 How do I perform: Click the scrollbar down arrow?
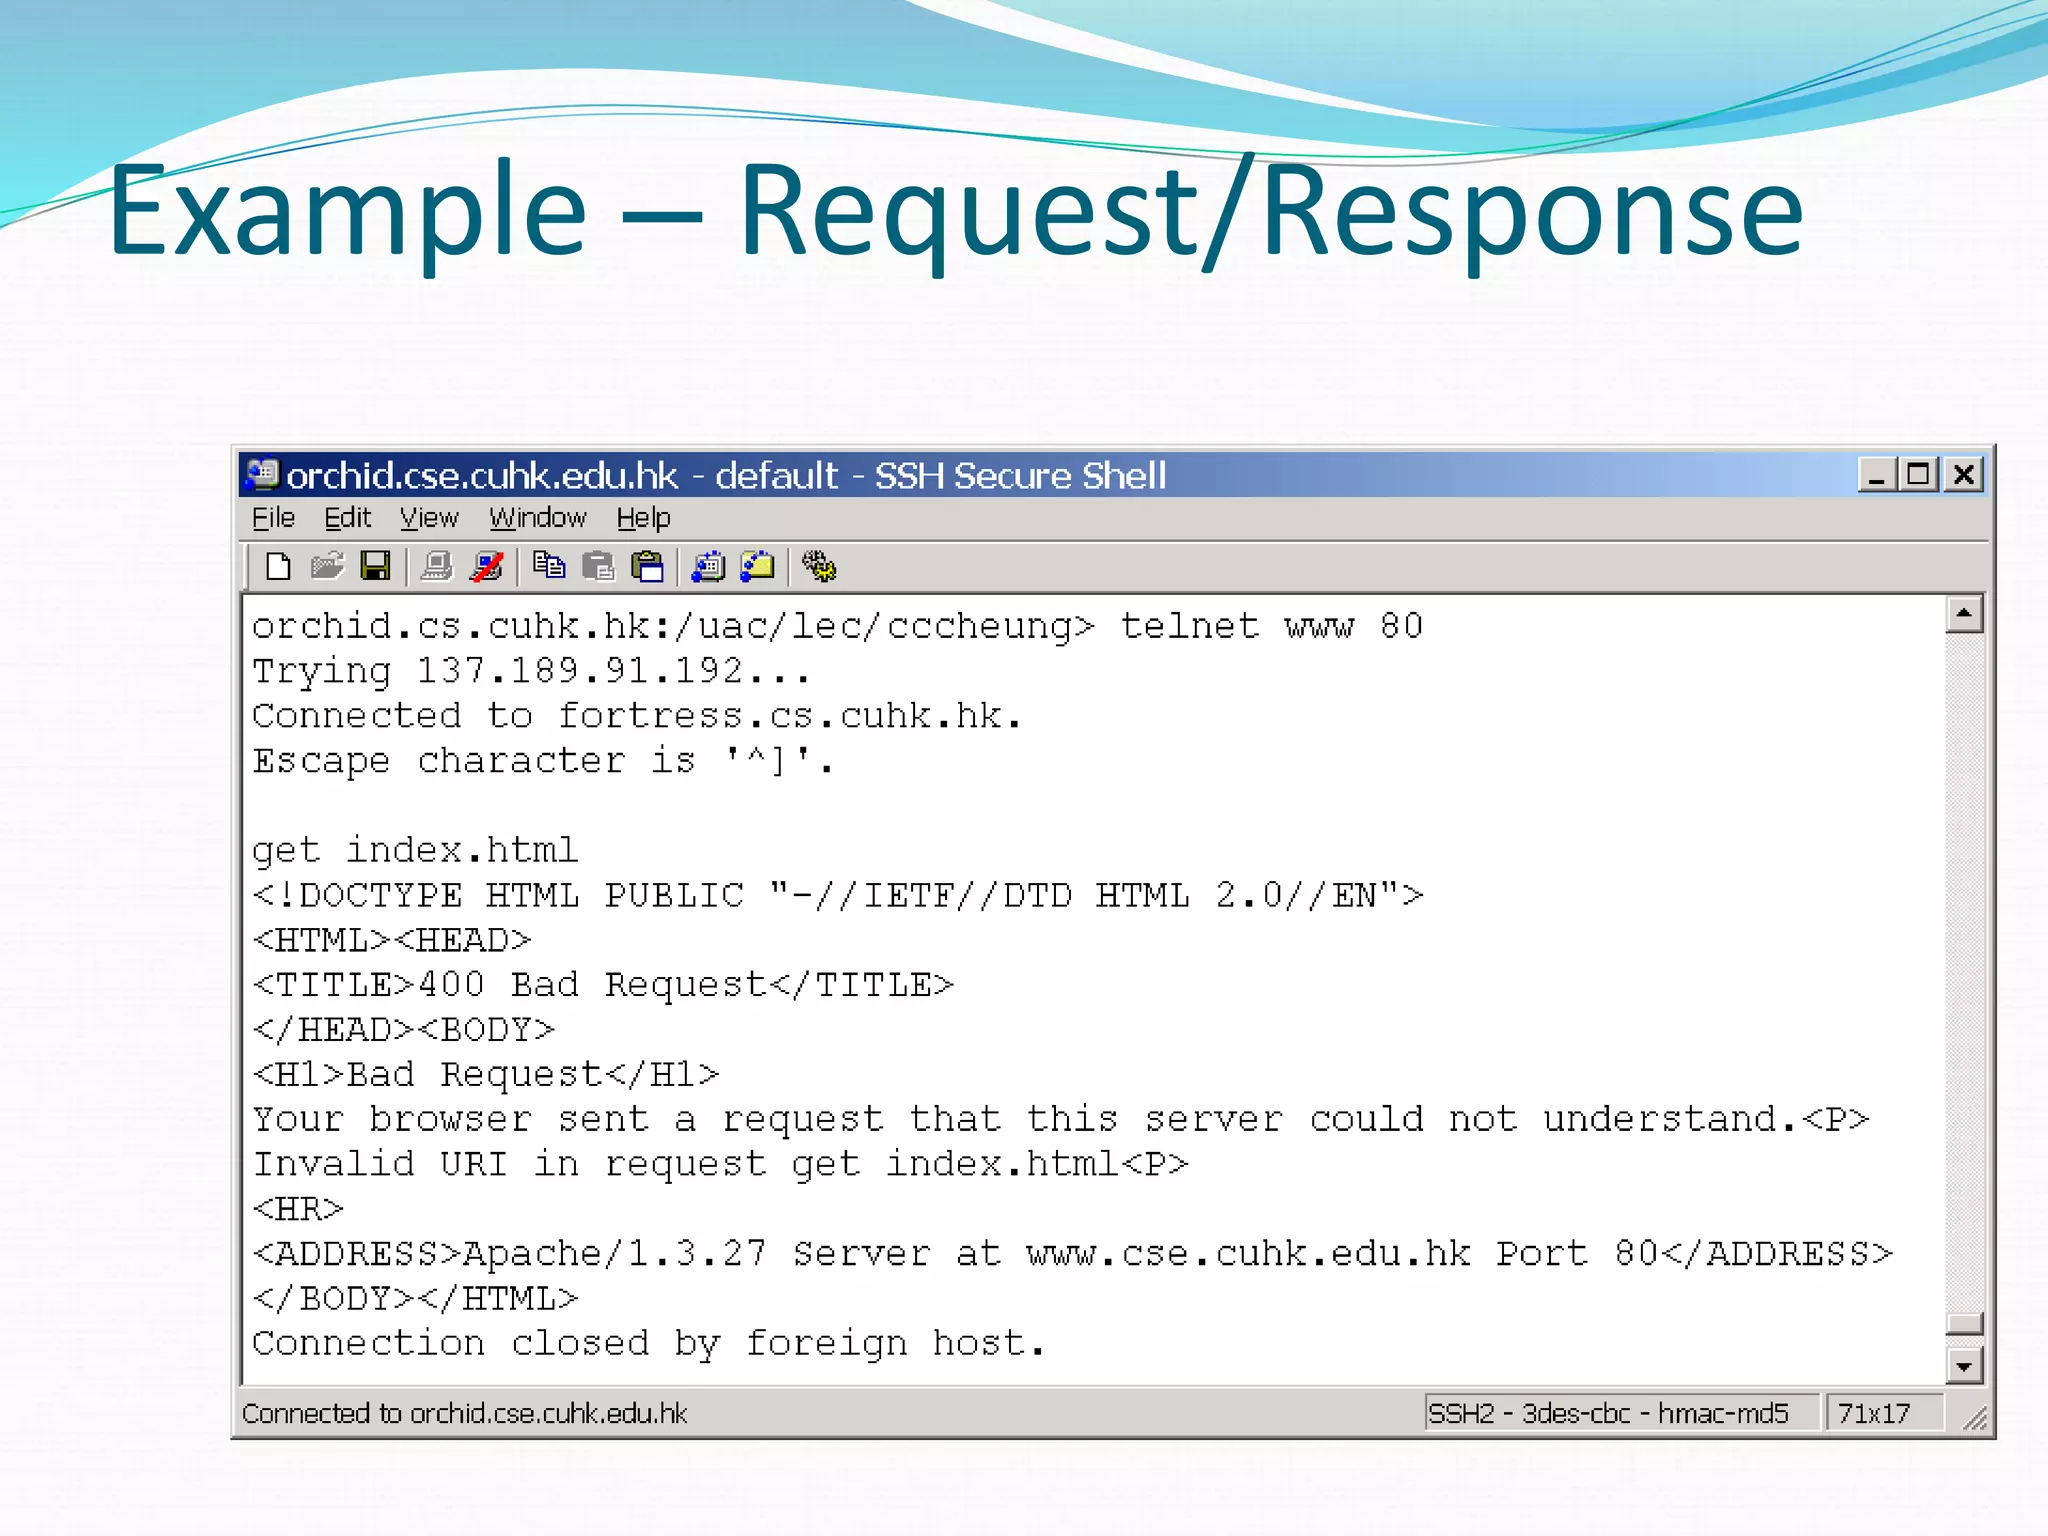tap(1964, 1365)
